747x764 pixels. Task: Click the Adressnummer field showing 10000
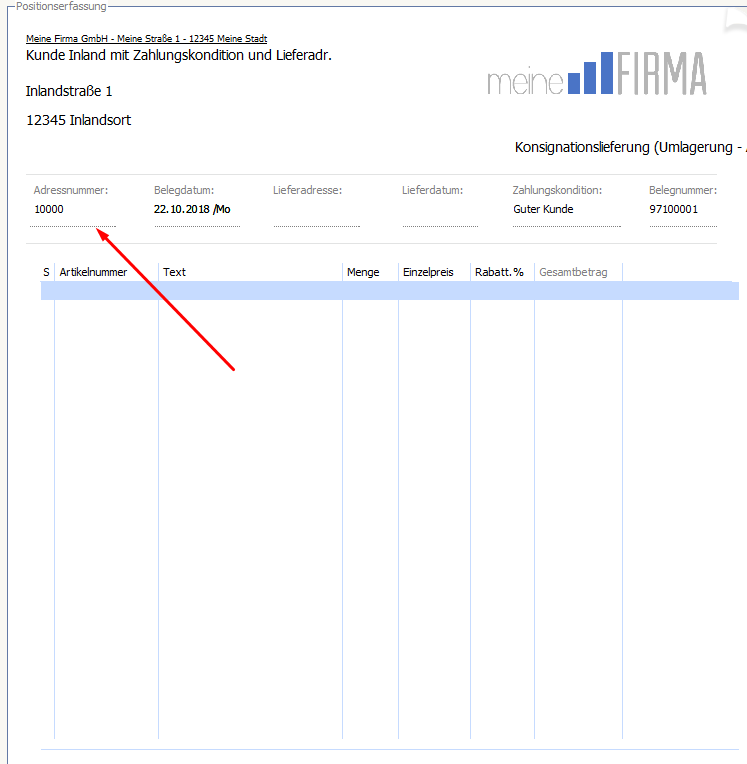(72, 210)
